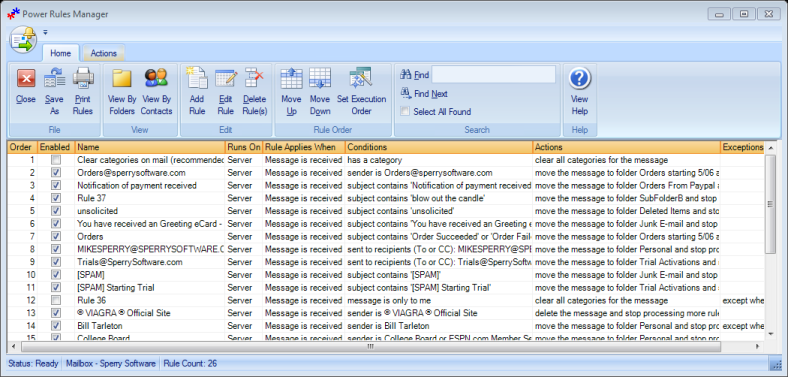This screenshot has width=788, height=377.
Task: Uncheck the VIAGRA Official Site rule checkbox
Action: (x=56, y=313)
